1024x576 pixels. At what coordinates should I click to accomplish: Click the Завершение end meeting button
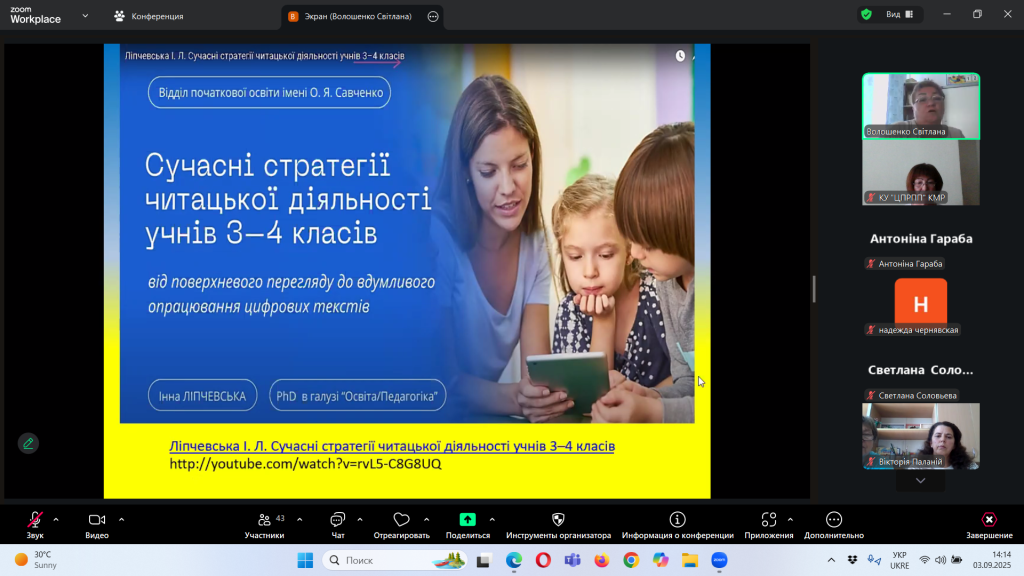click(988, 521)
